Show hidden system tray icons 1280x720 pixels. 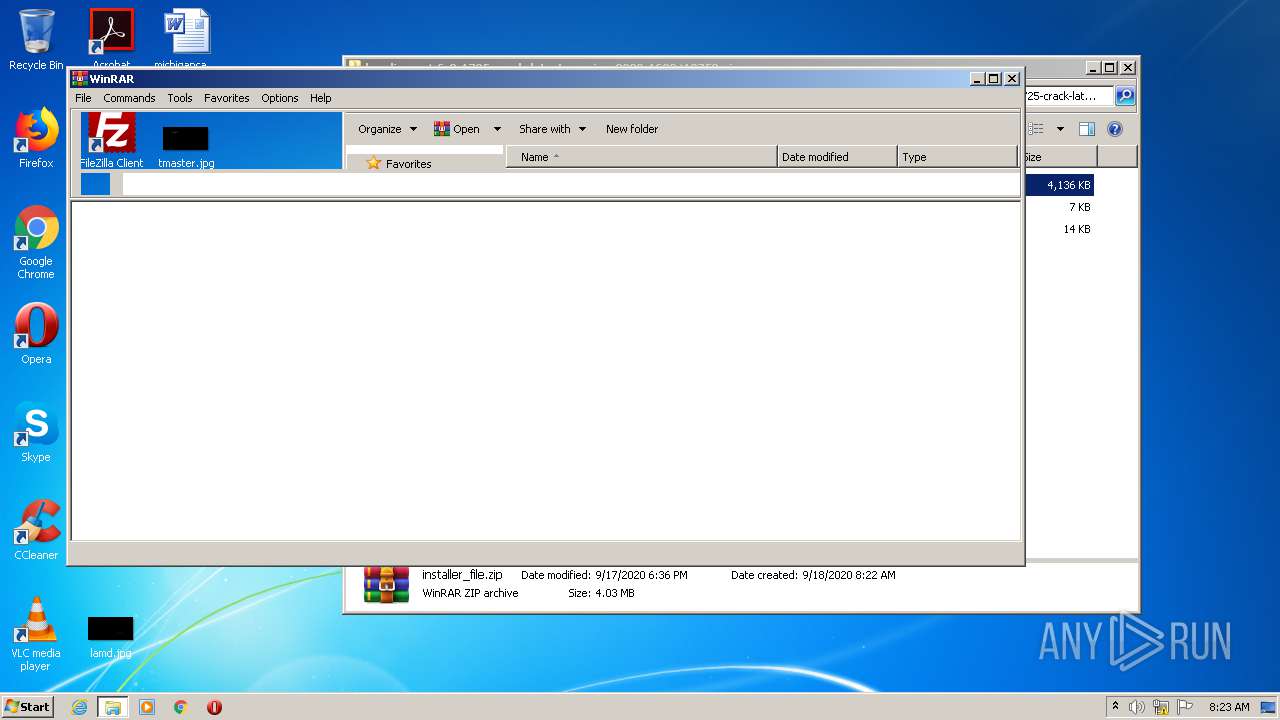pyautogui.click(x=1115, y=707)
